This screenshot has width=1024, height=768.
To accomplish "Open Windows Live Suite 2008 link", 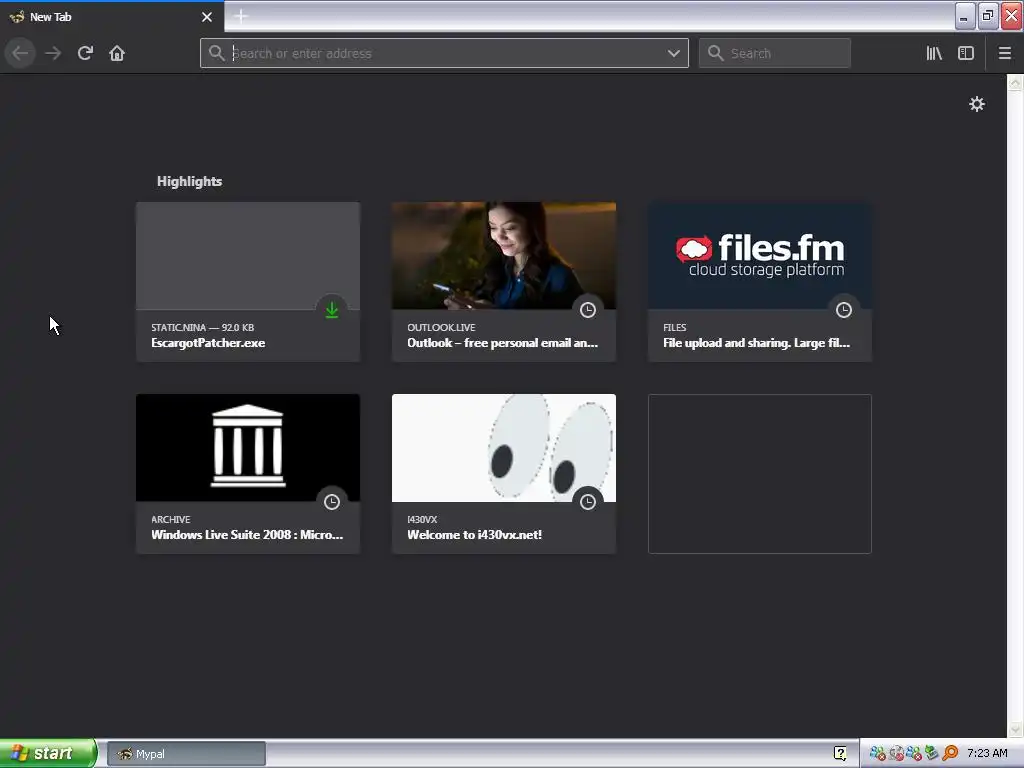I will point(247,535).
